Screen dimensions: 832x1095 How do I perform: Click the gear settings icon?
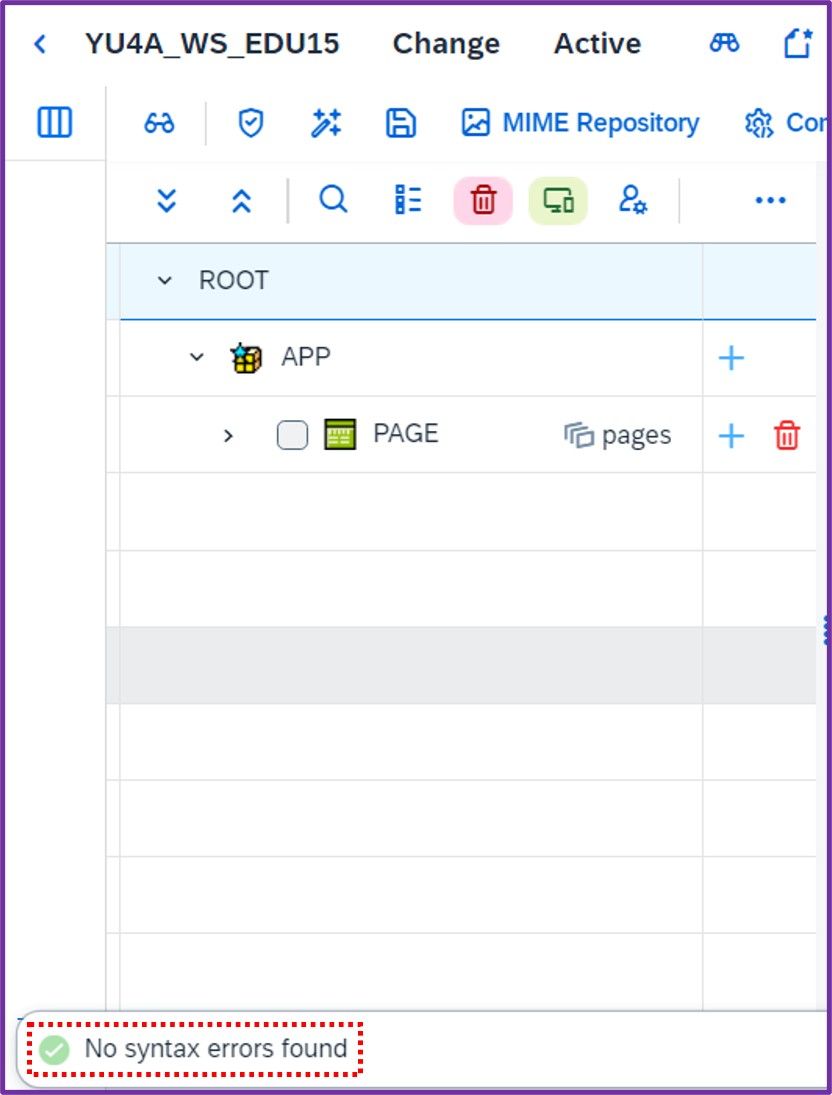tap(759, 124)
